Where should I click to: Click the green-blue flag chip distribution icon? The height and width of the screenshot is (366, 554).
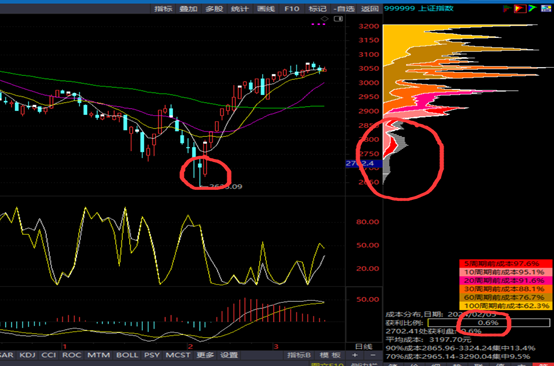click(532, 8)
